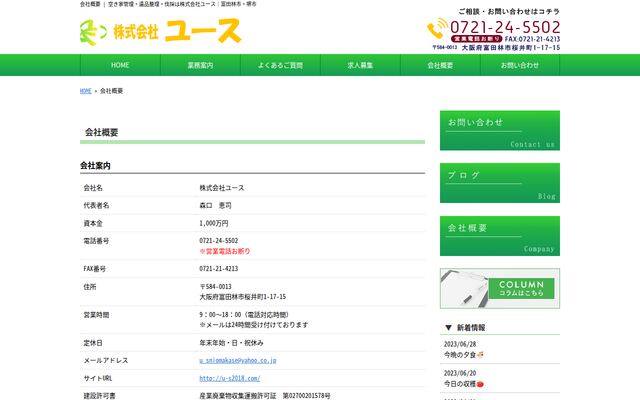640x400 pixels.
Task: Select the table phone number 0721-24-5502
Action: click(x=219, y=240)
